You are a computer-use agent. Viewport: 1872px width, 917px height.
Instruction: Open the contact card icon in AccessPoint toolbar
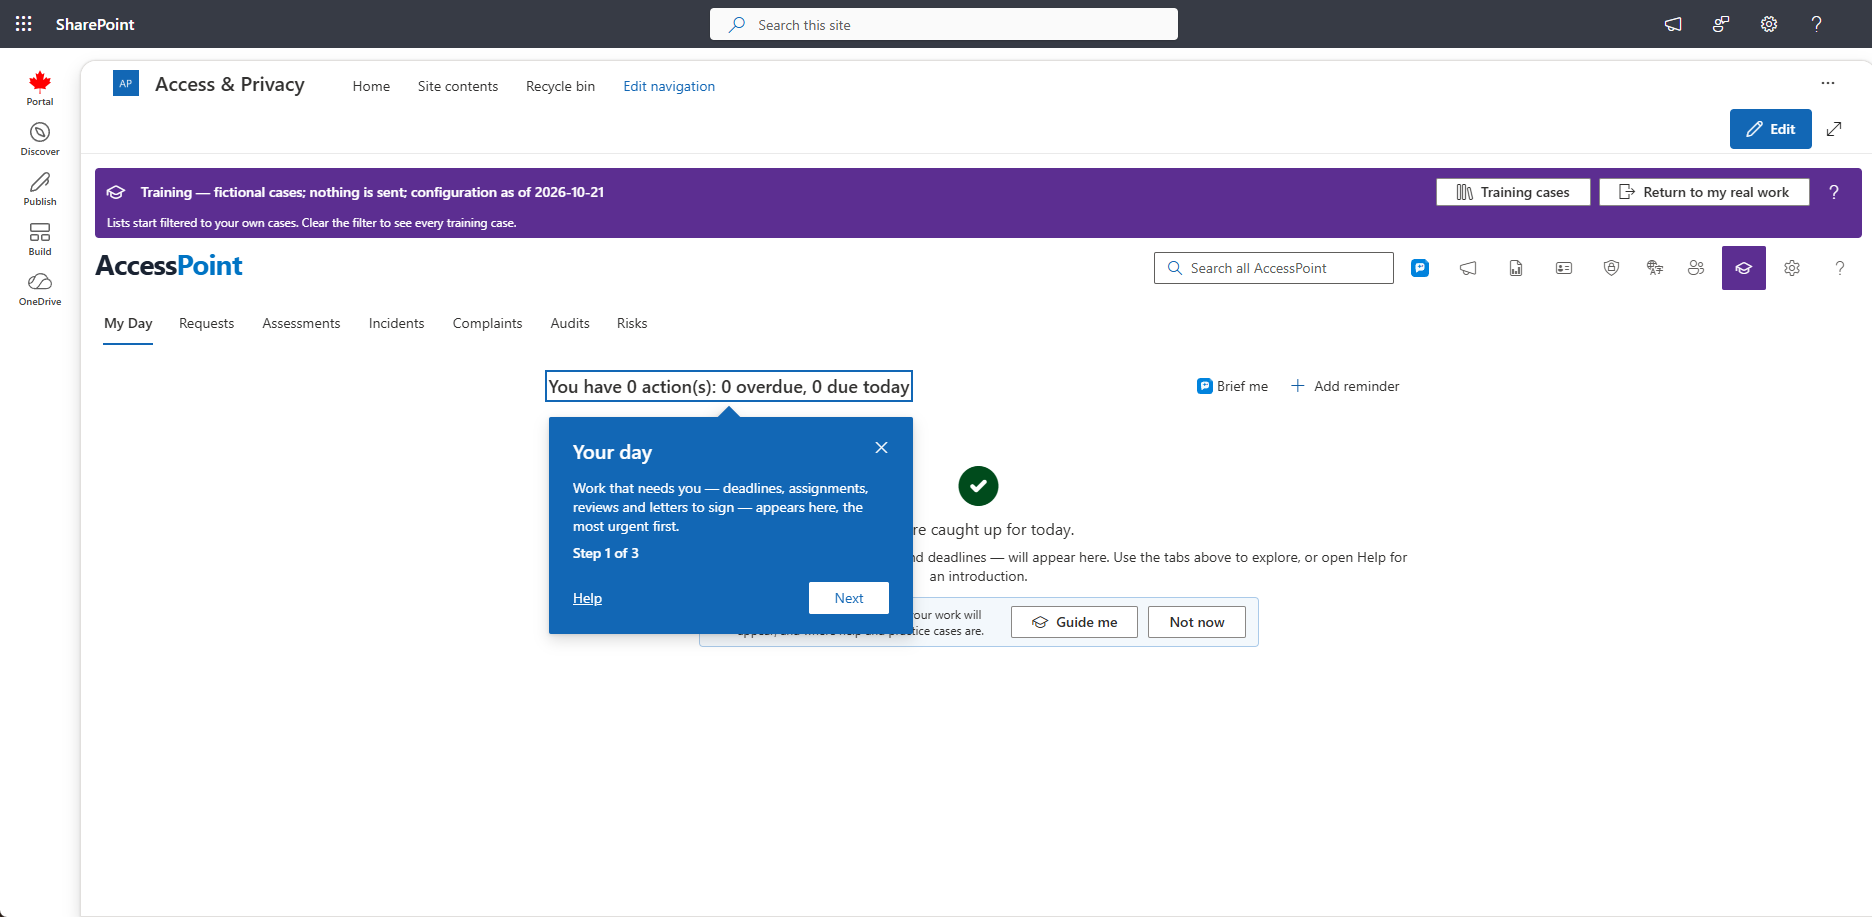(1564, 268)
